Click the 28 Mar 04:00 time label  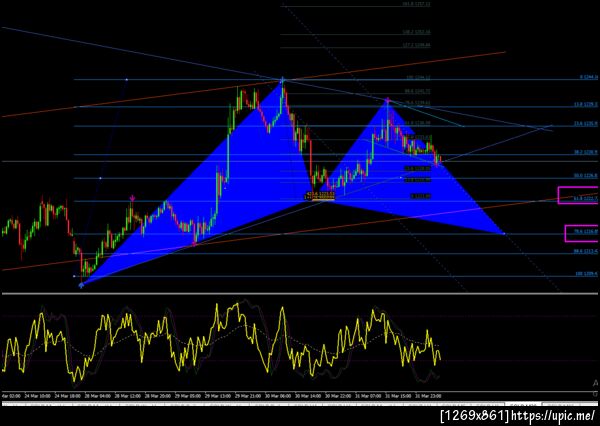pyautogui.click(x=98, y=396)
